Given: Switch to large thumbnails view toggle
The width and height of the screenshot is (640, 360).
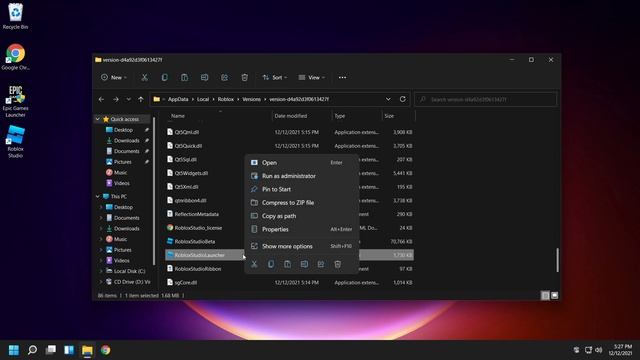Looking at the screenshot, I should [554, 296].
